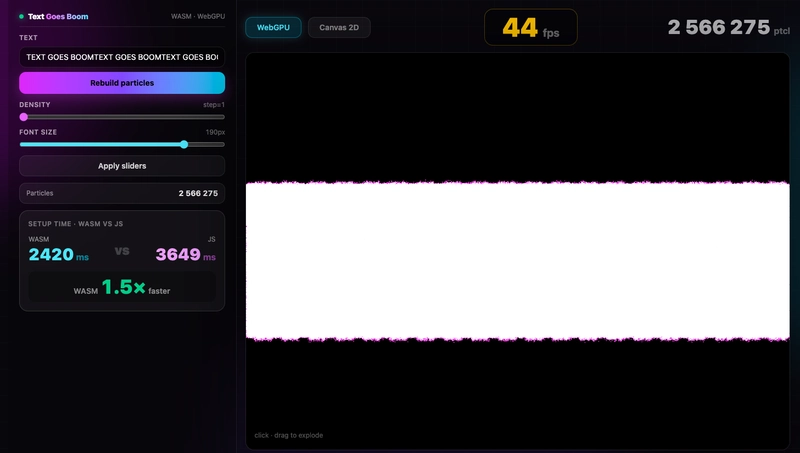Click into the TEXT input field
The height and width of the screenshot is (453, 800).
click(122, 58)
